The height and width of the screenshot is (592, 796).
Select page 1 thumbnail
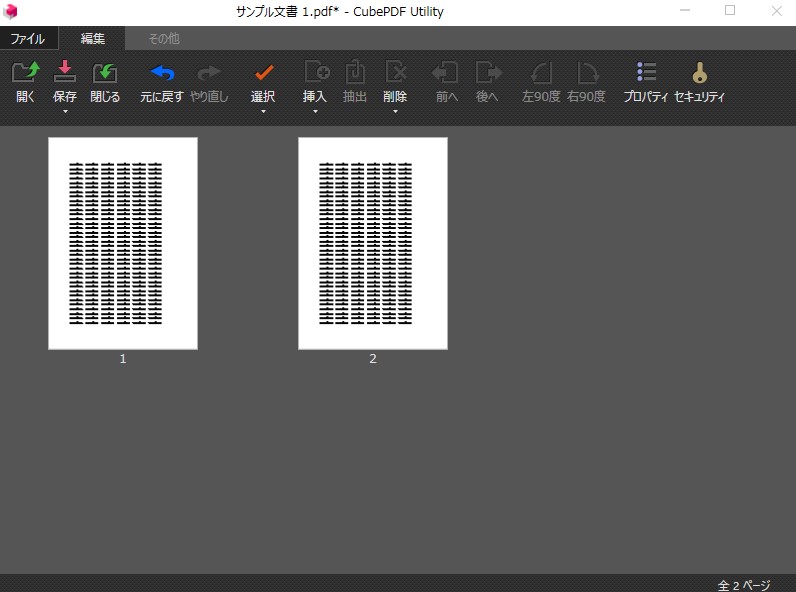point(123,243)
